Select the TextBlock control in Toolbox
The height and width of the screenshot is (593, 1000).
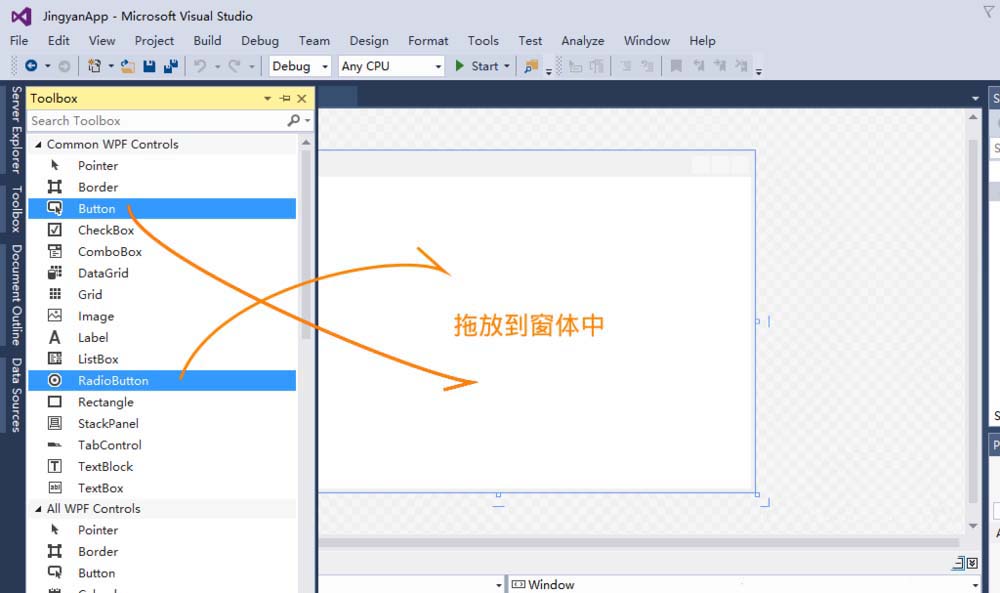coord(162,466)
